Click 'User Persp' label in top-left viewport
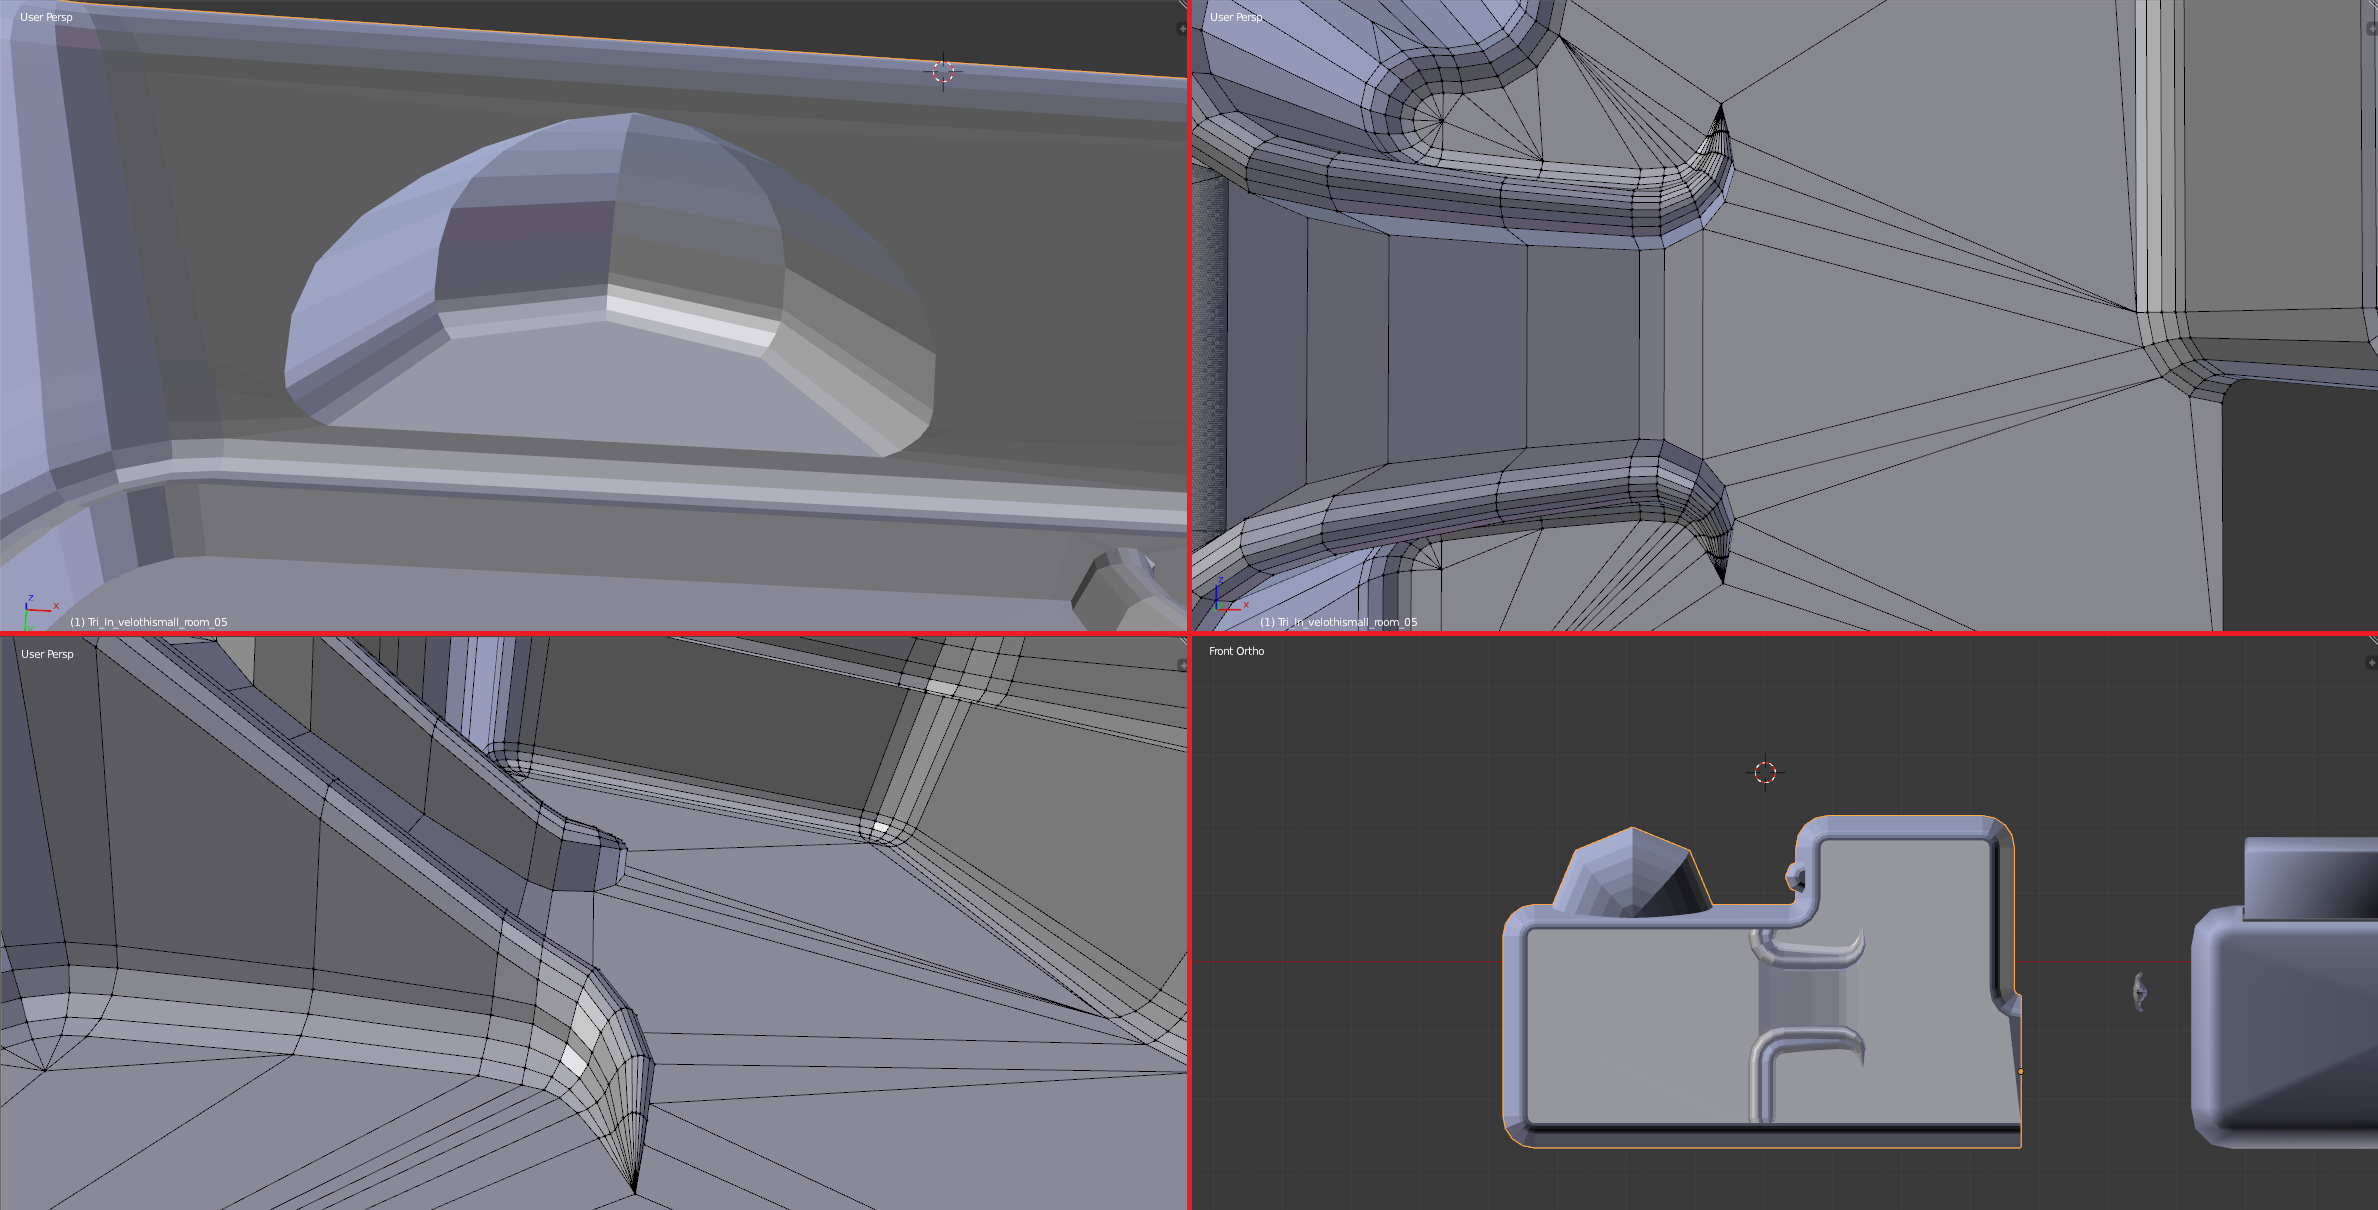This screenshot has height=1210, width=2378. (x=46, y=17)
